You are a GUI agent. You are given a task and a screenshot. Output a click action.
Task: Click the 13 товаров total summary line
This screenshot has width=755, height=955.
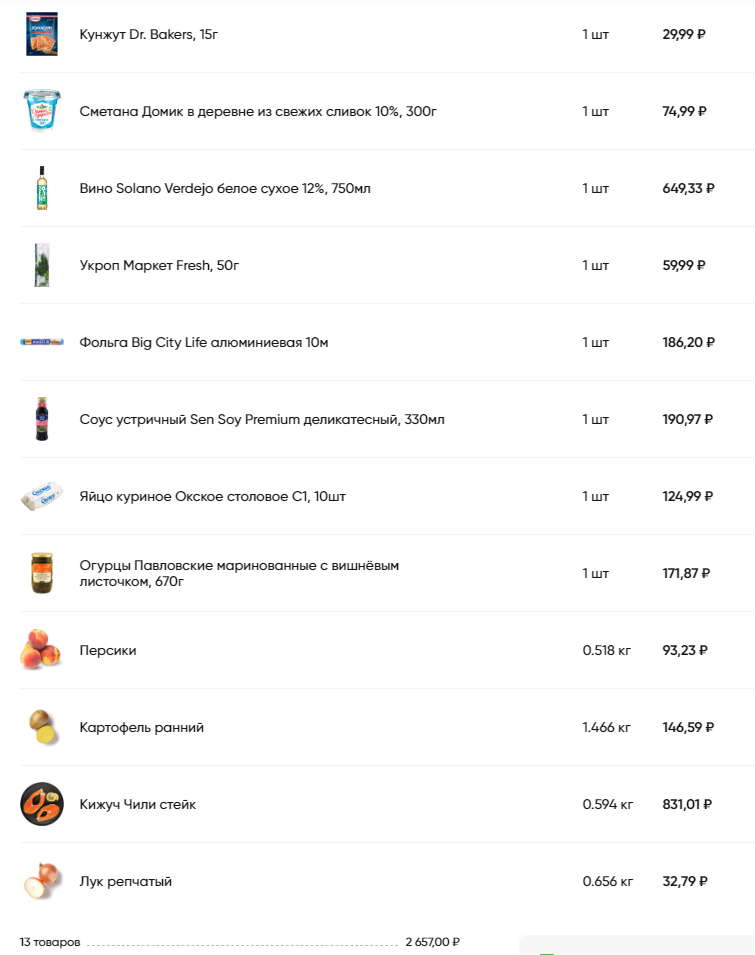240,942
